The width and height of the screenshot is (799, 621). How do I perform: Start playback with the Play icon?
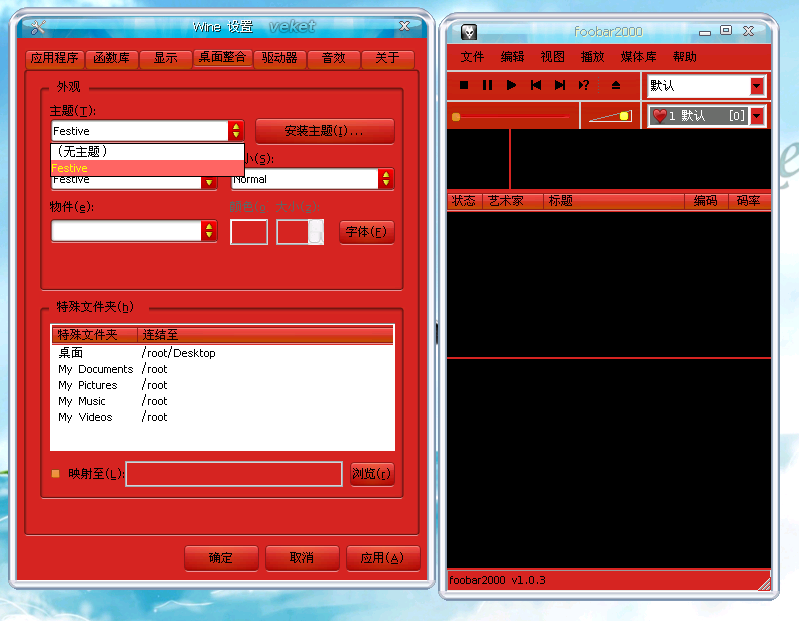[x=511, y=86]
